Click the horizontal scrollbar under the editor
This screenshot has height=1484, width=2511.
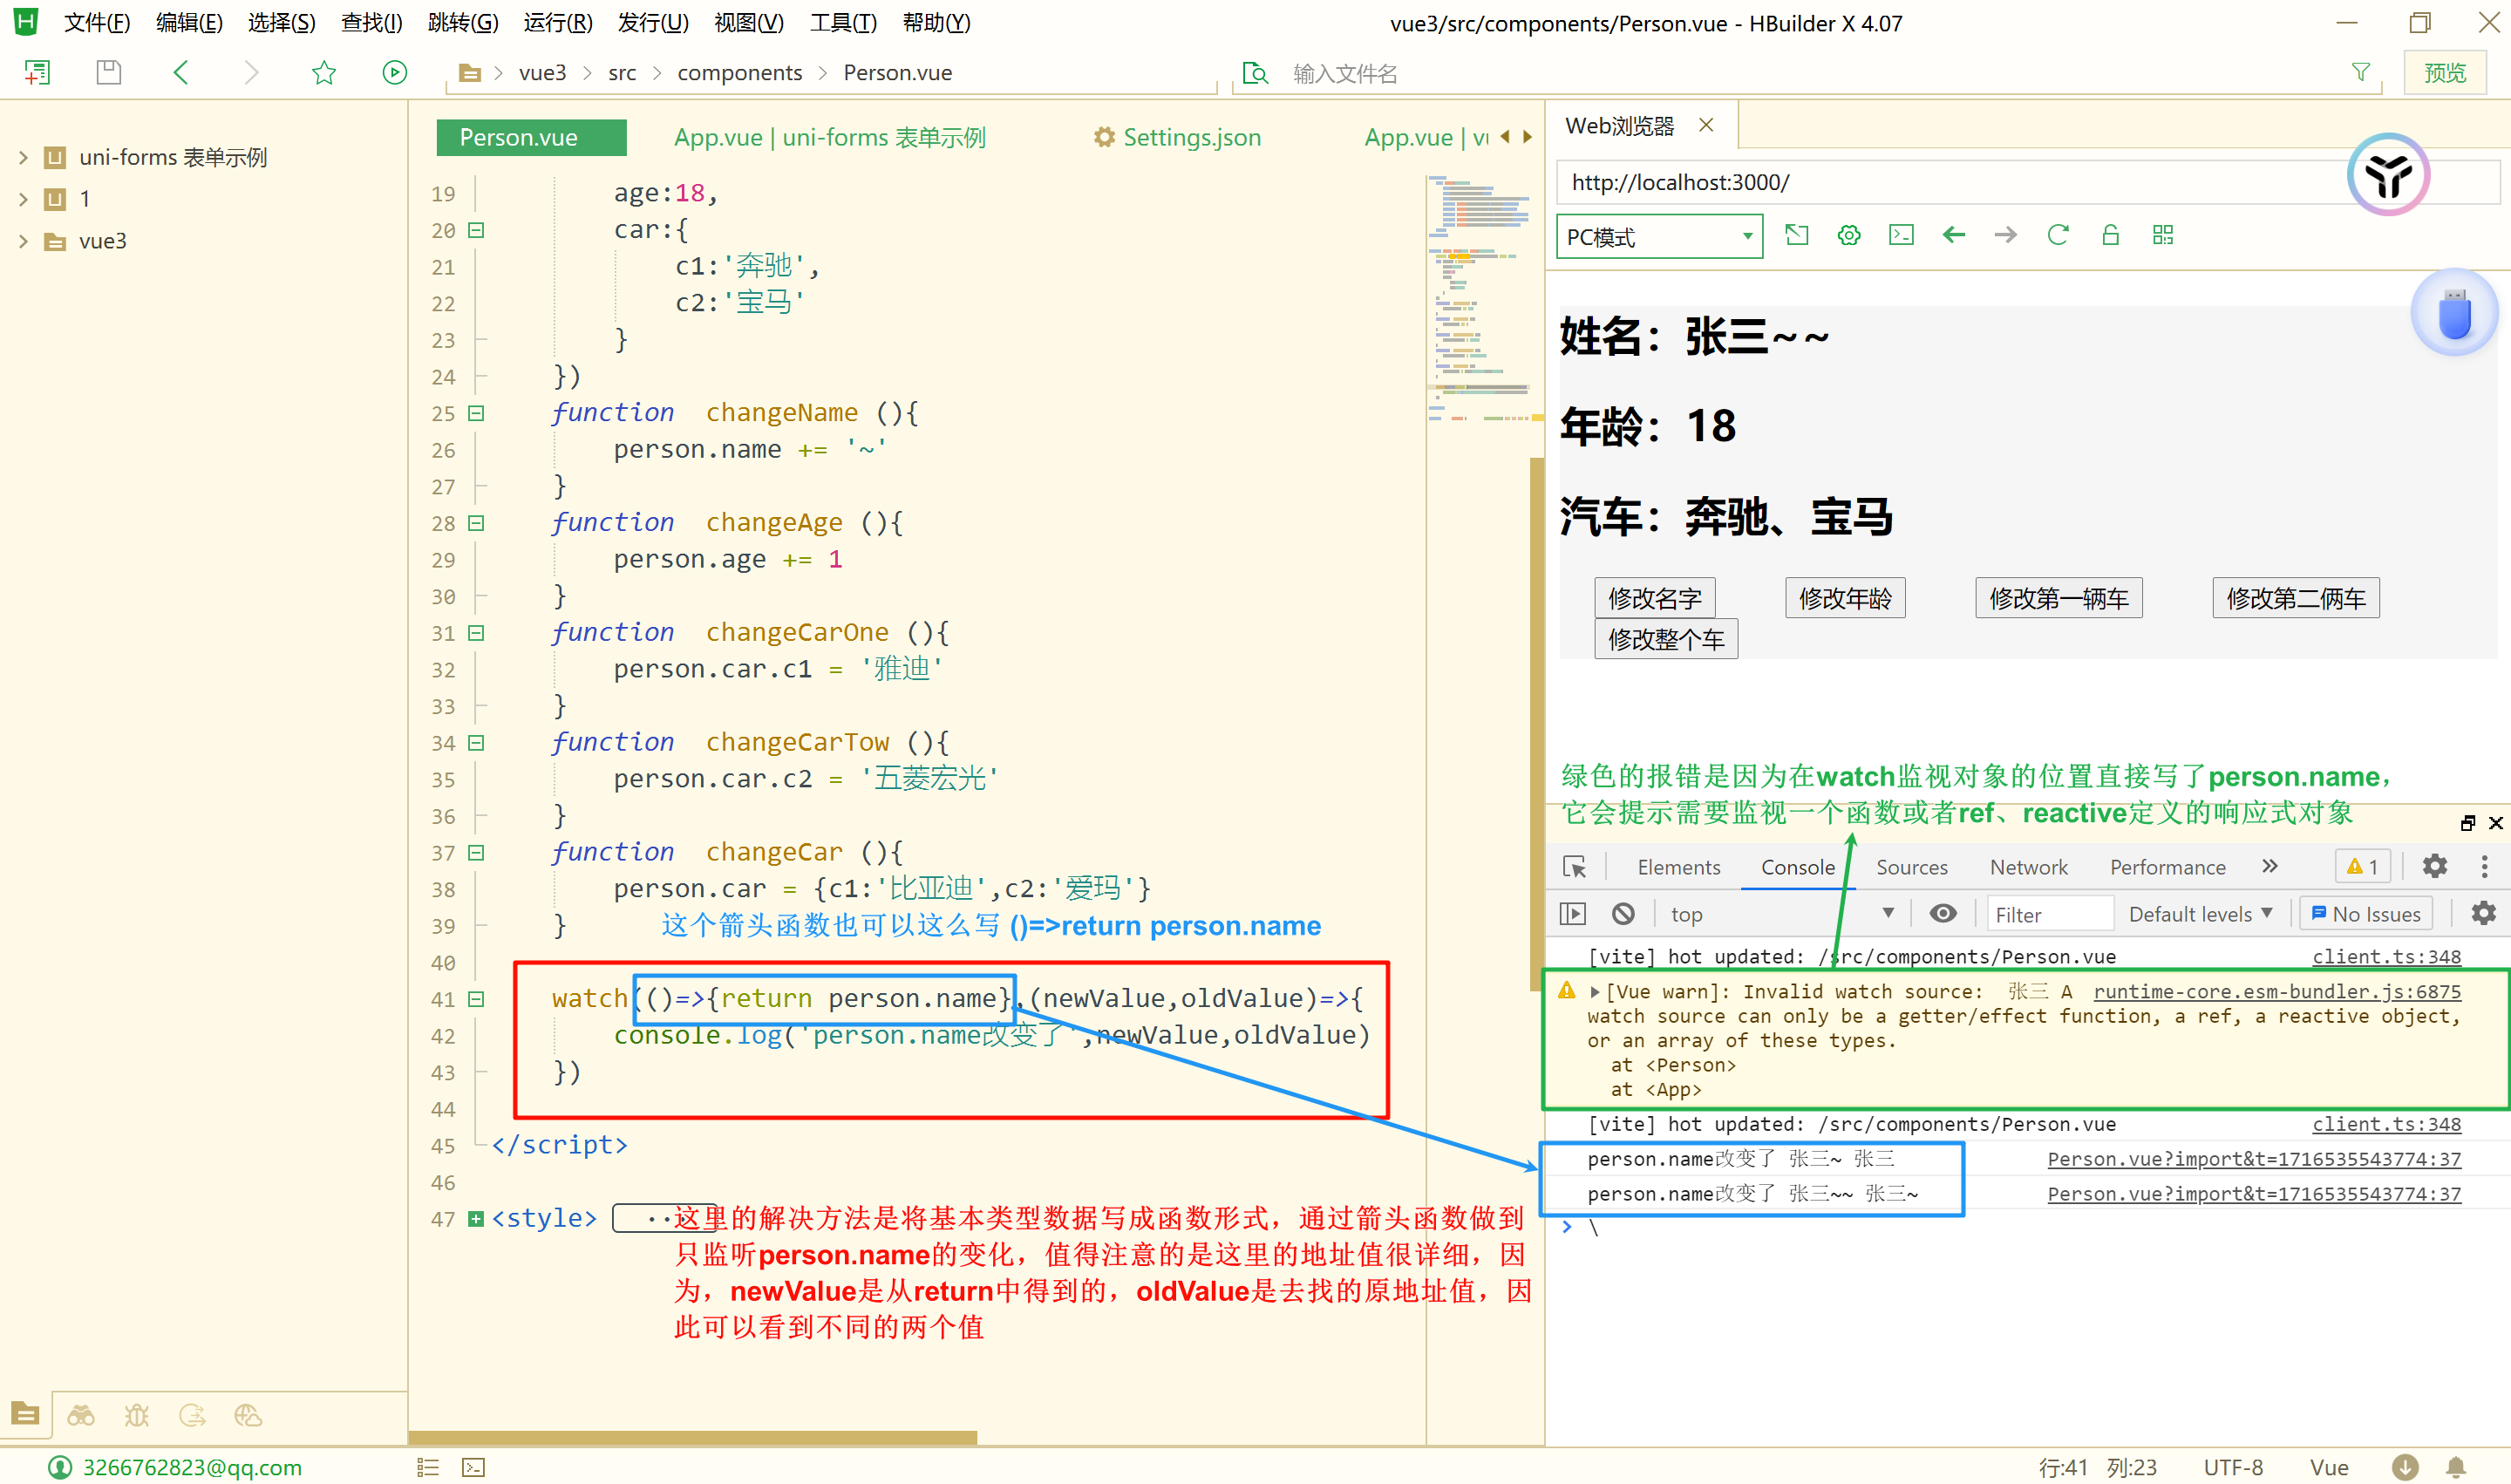[692, 1438]
